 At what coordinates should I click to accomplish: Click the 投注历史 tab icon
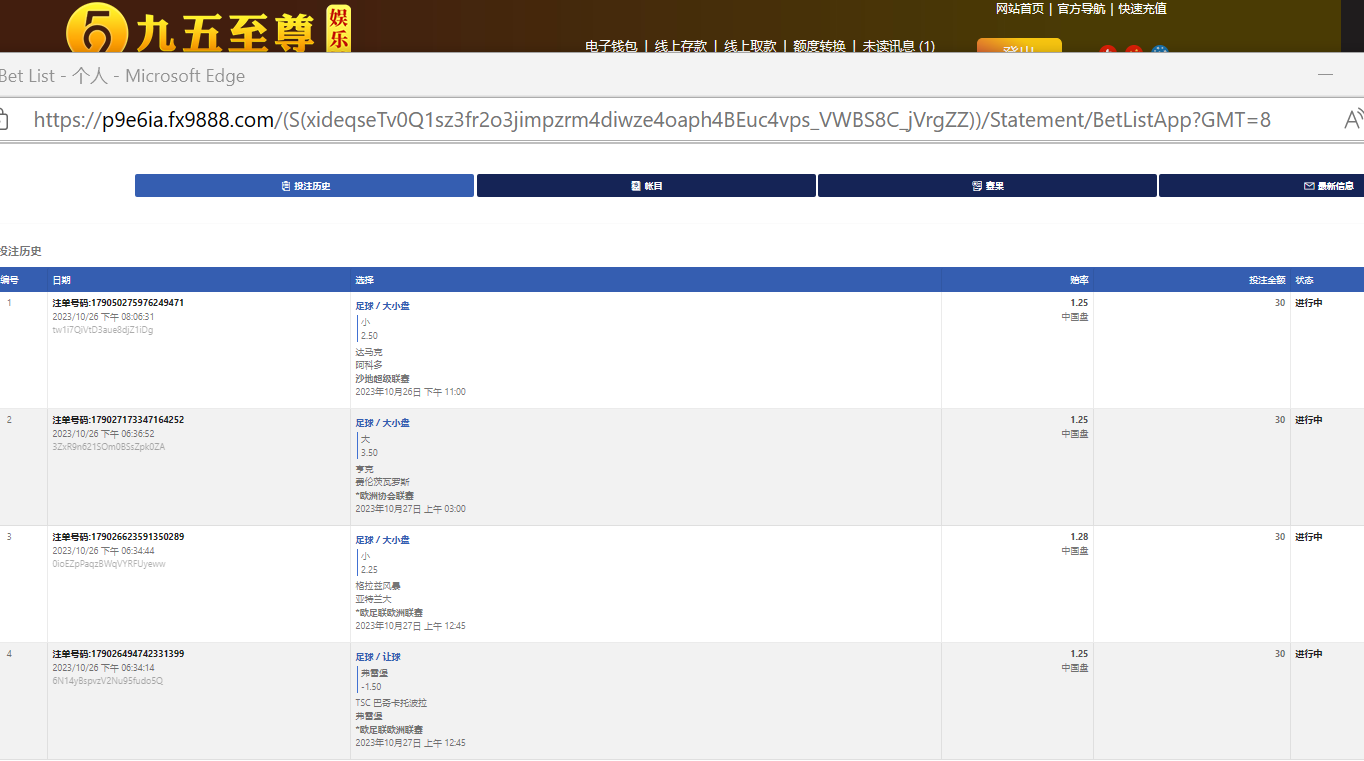click(x=286, y=186)
